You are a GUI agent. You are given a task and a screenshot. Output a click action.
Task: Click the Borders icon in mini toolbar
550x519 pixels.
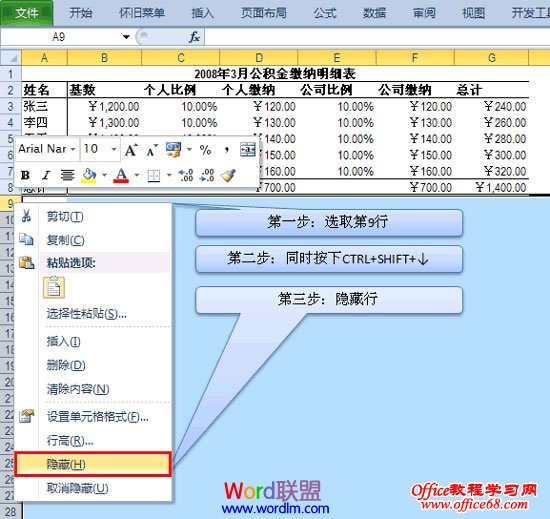tap(154, 175)
